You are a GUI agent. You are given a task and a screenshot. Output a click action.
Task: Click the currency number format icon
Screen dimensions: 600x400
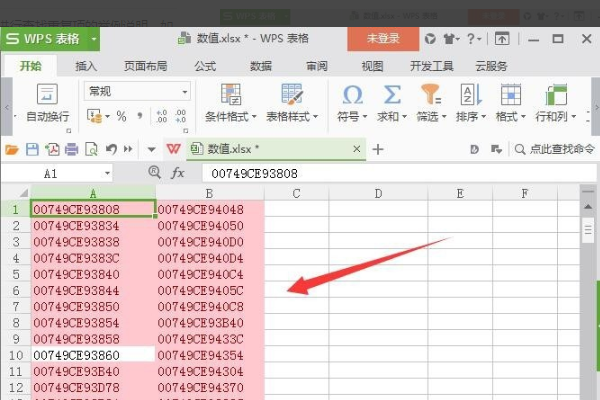pos(94,116)
